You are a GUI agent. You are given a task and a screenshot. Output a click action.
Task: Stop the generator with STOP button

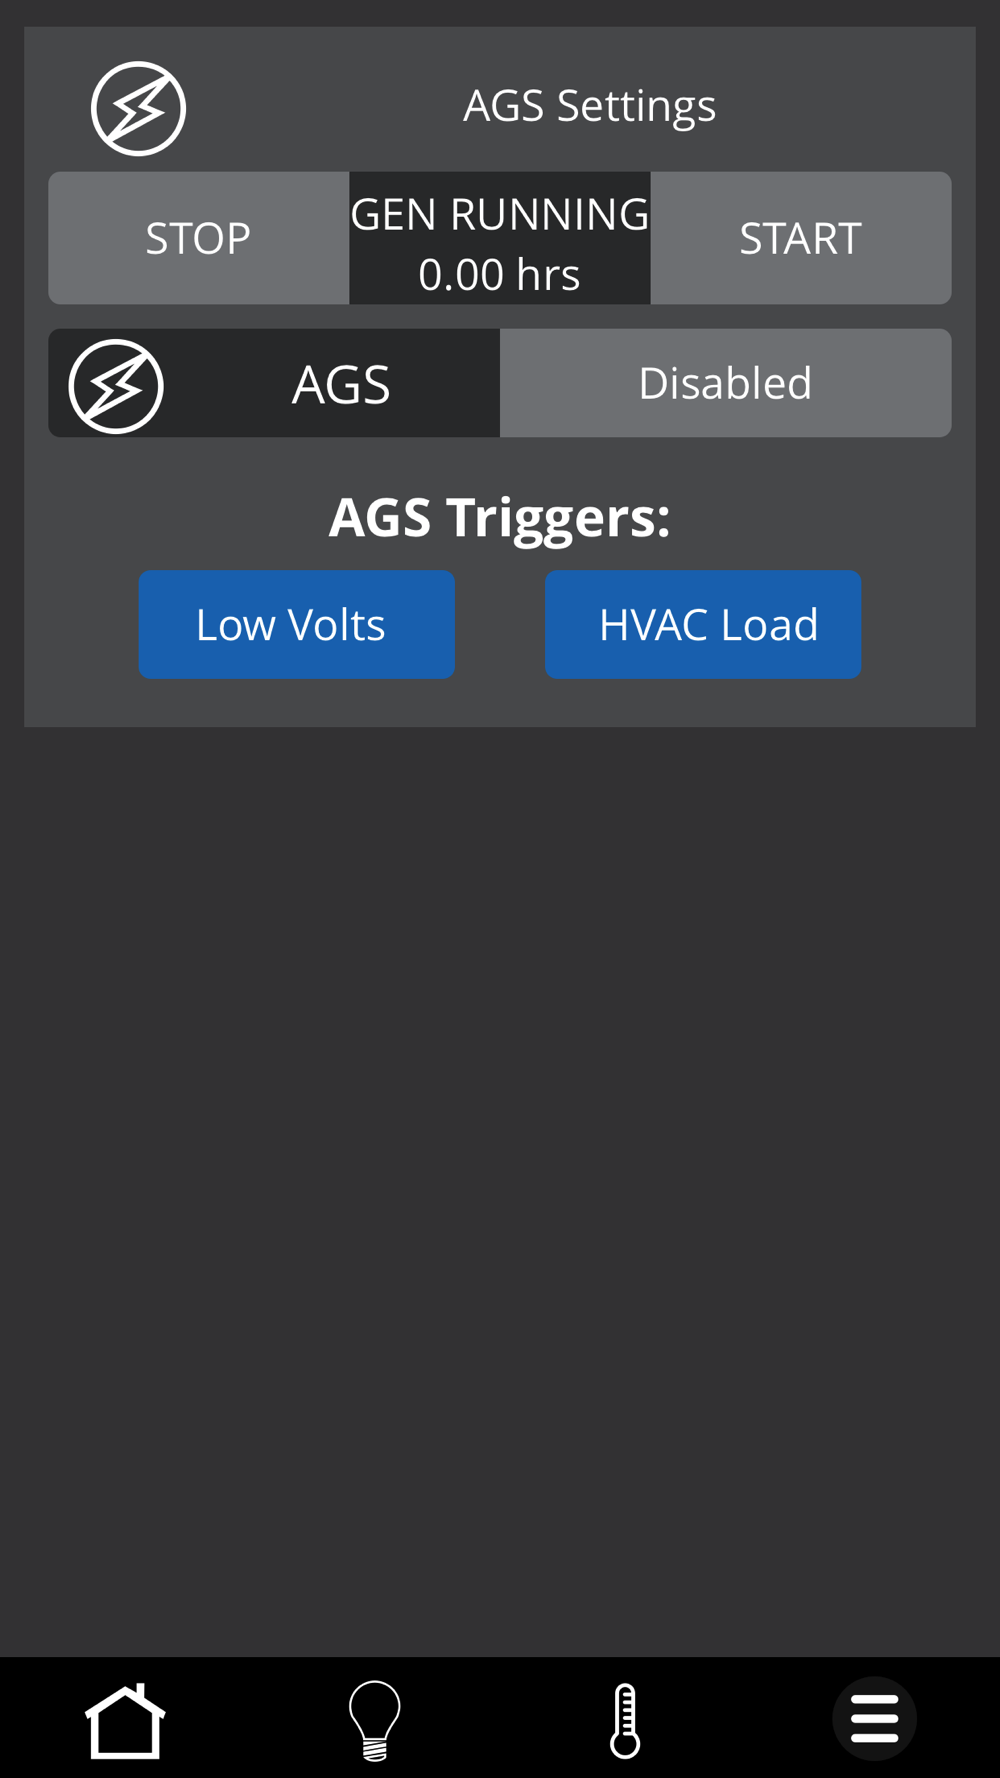click(199, 238)
